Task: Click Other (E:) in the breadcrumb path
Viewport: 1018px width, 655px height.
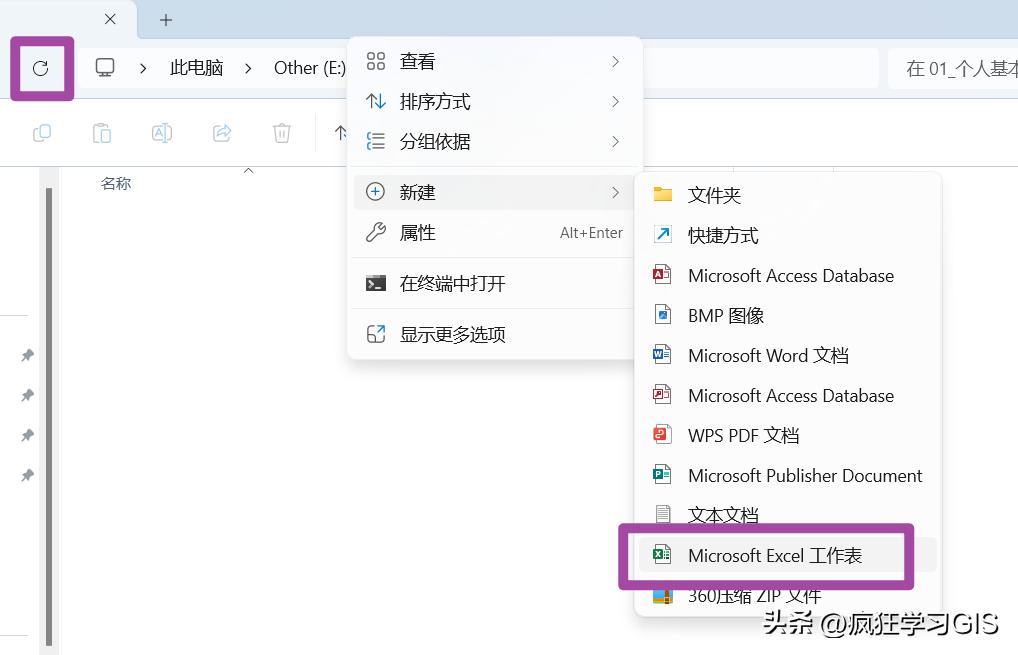Action: [x=310, y=68]
